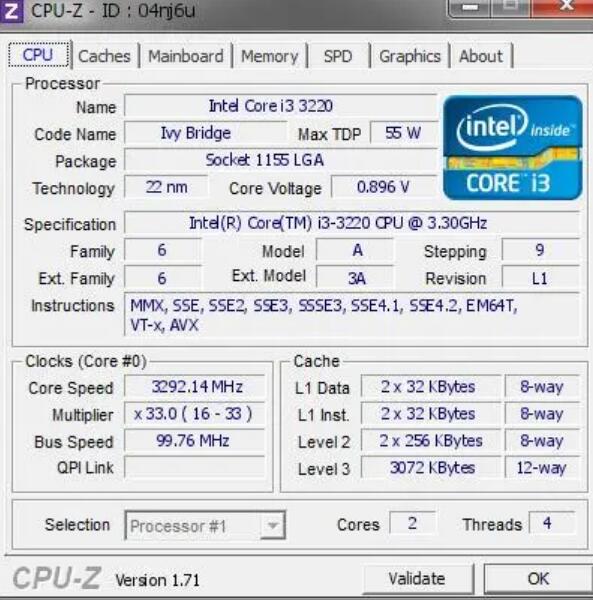Show the About tab
The height and width of the screenshot is (600, 593).
pyautogui.click(x=481, y=56)
